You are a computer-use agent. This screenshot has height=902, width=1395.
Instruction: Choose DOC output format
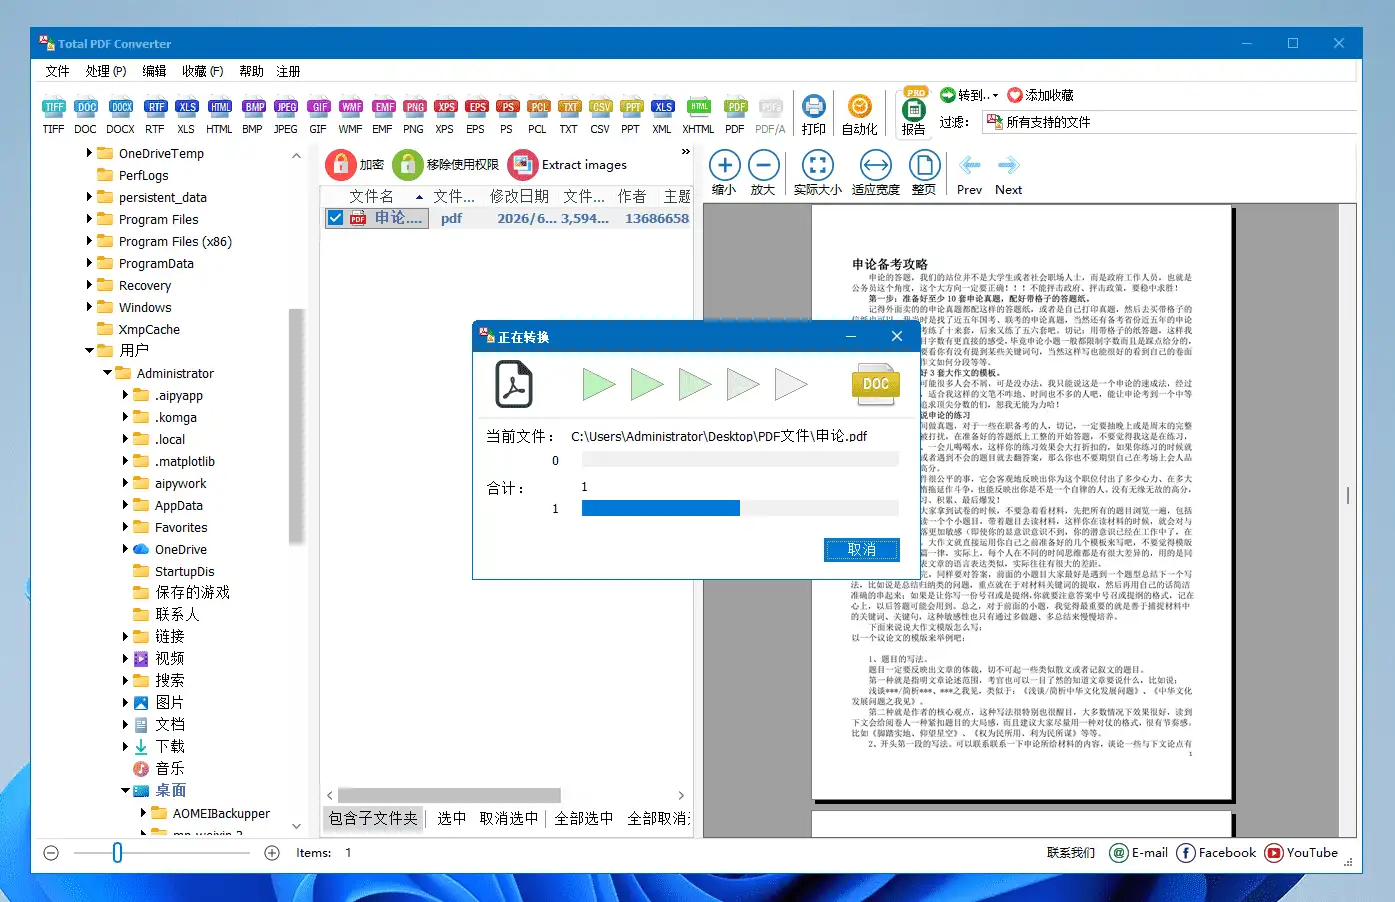click(86, 116)
